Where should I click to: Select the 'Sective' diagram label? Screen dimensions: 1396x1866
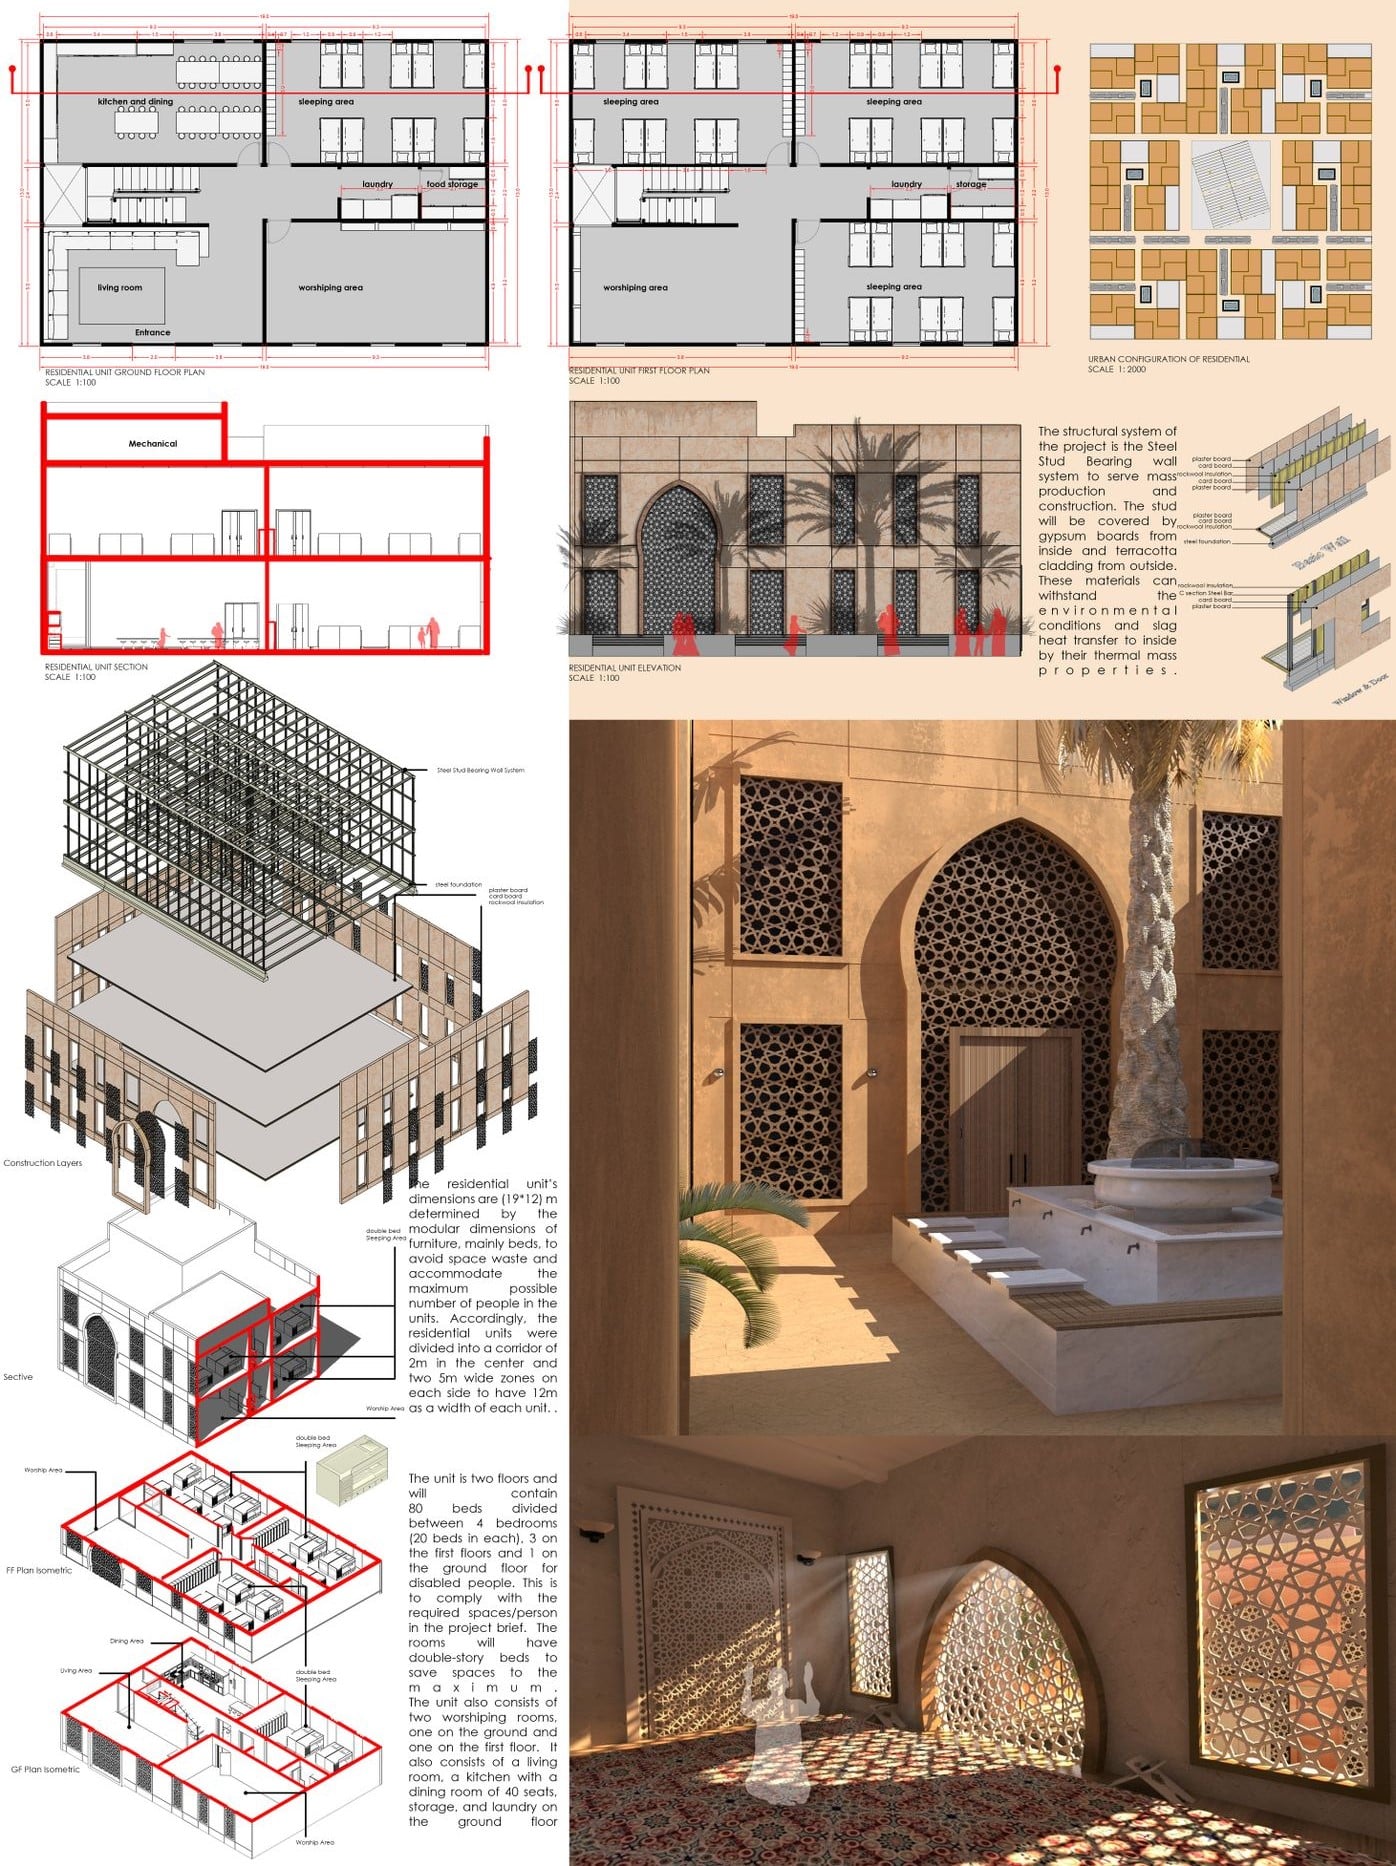[x=18, y=1377]
